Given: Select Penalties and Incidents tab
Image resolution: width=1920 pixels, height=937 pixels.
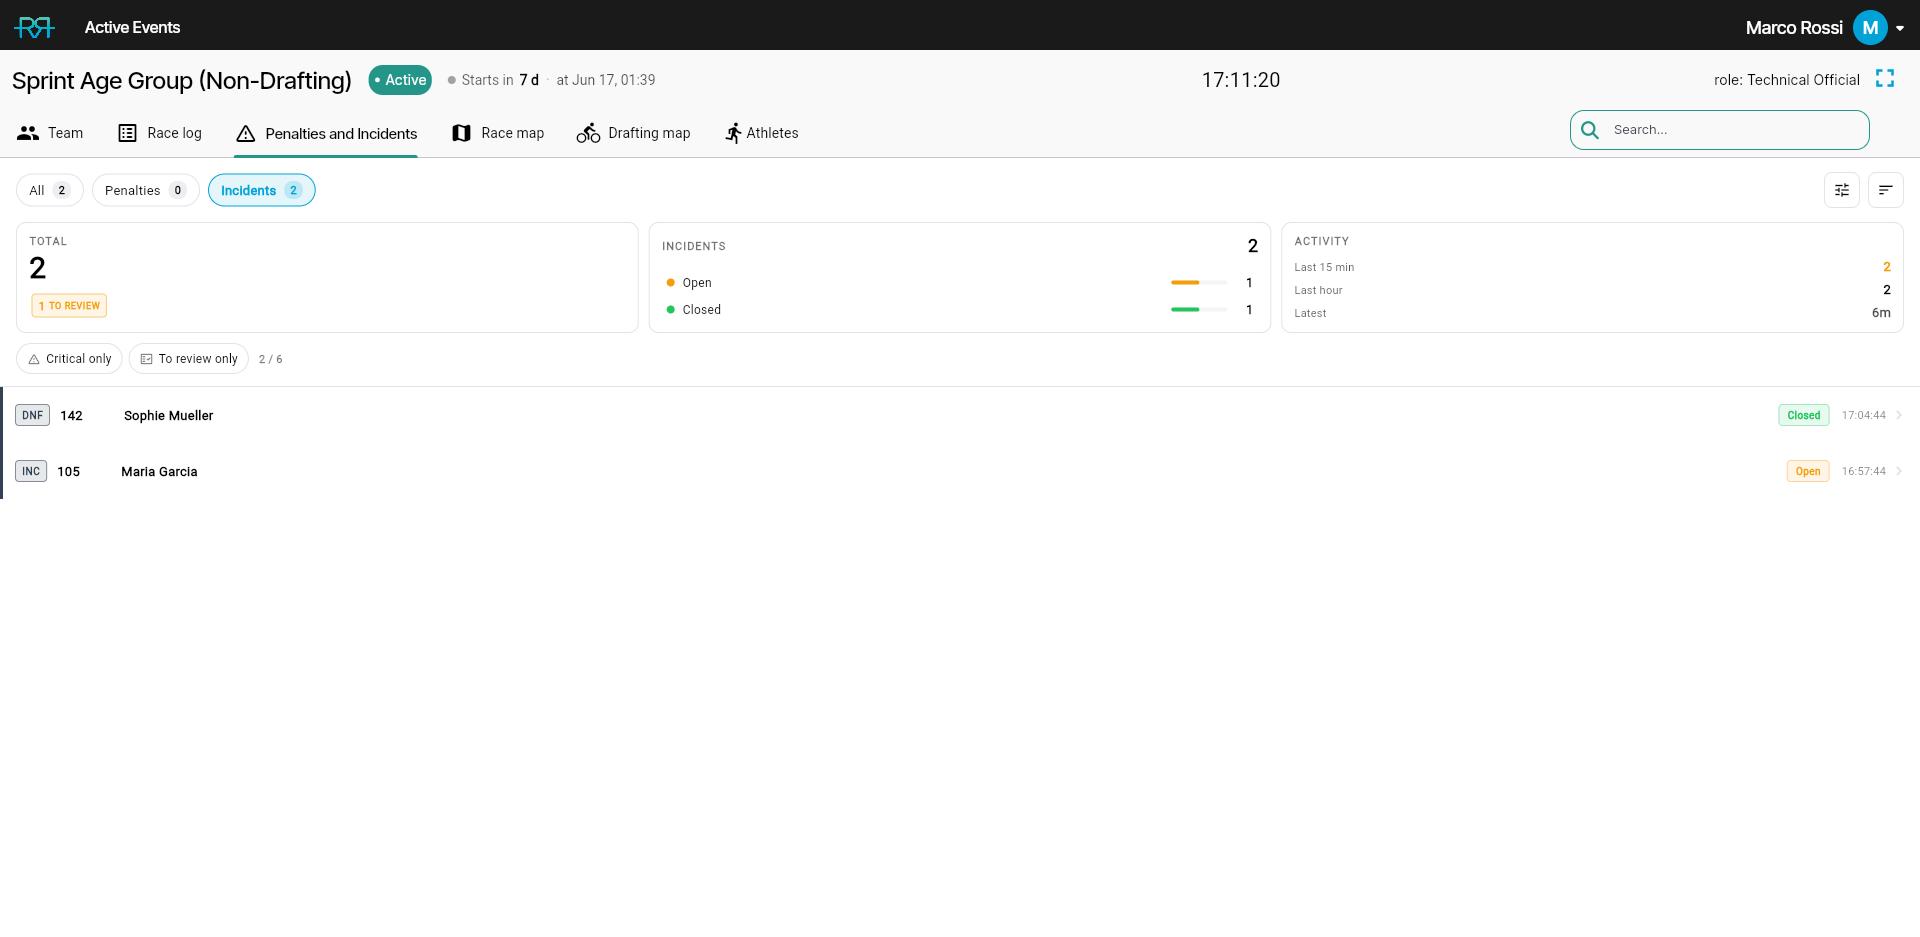Looking at the screenshot, I should (327, 133).
